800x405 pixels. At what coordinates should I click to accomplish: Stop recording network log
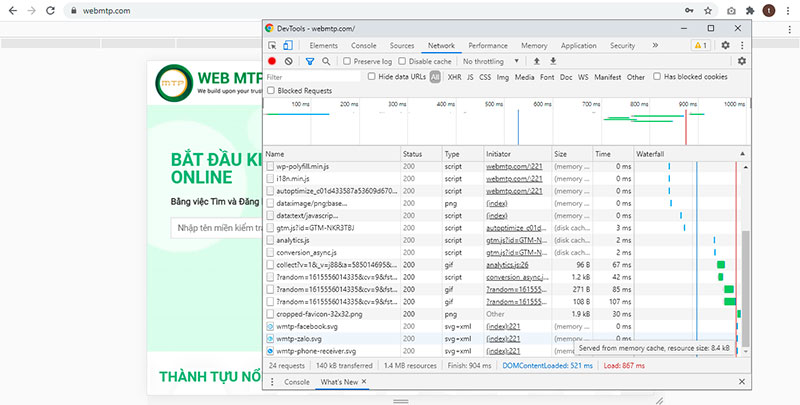(x=272, y=62)
